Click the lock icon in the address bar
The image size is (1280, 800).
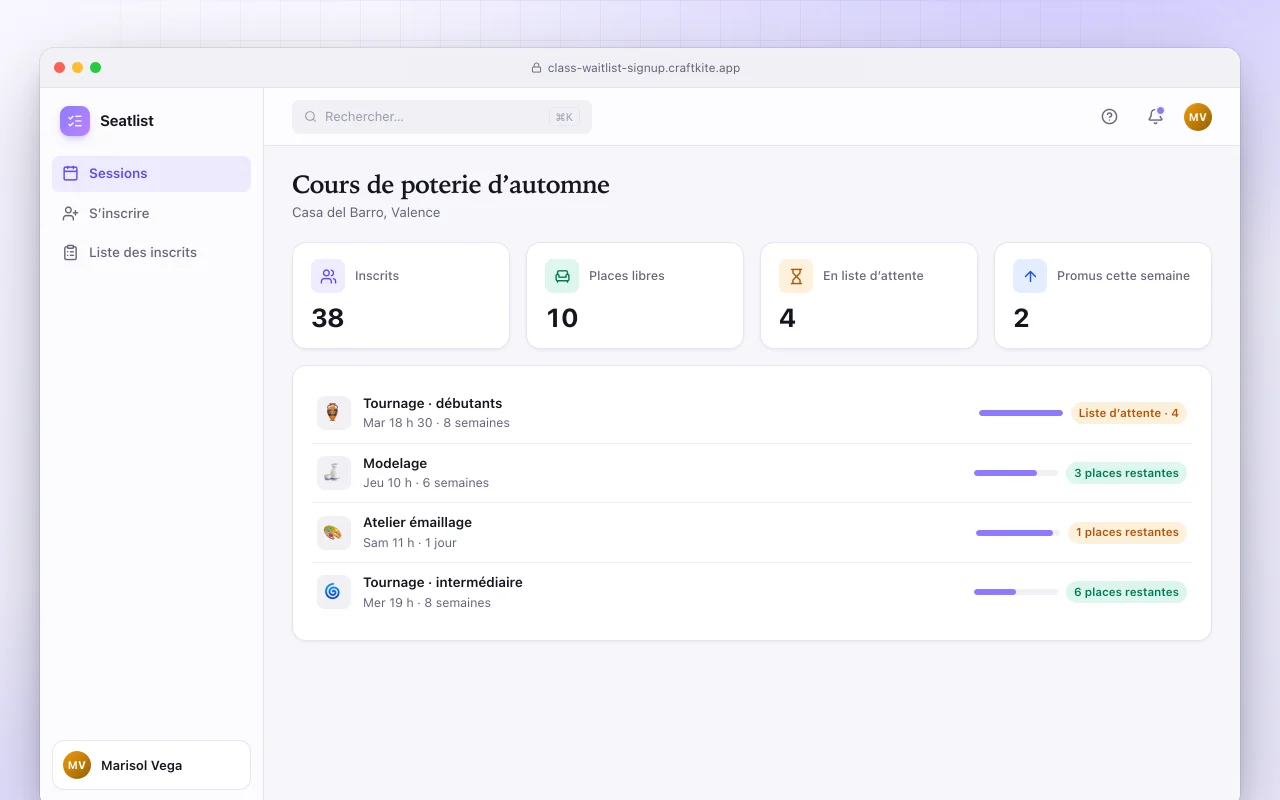[537, 68]
